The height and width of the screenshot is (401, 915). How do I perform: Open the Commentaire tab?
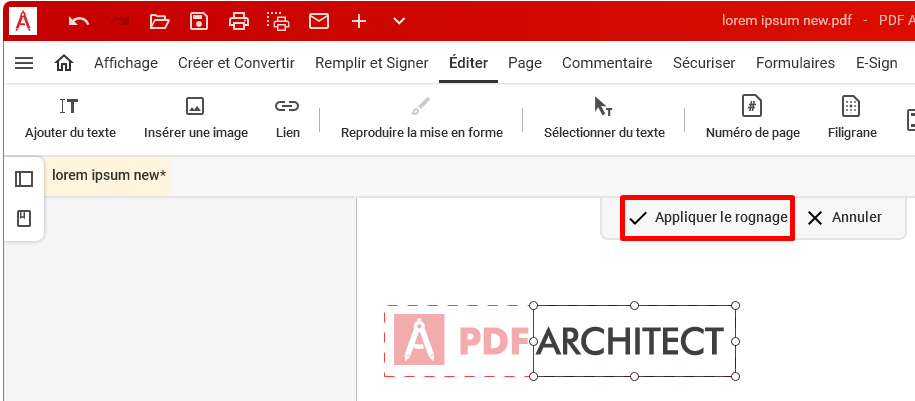[x=607, y=63]
